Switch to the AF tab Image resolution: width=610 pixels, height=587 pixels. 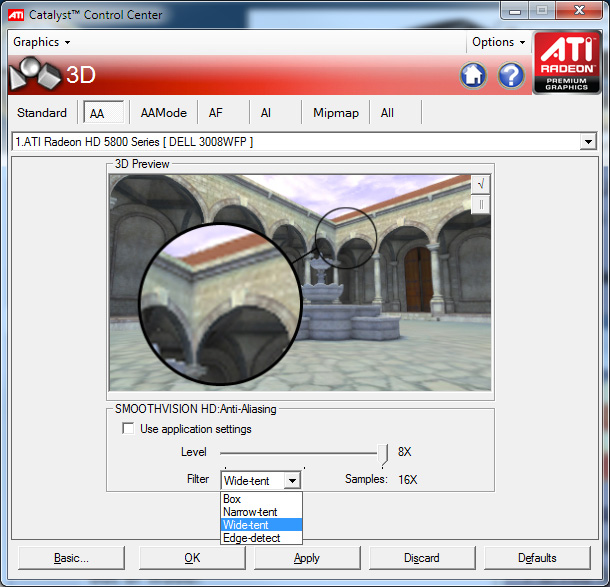pos(216,113)
